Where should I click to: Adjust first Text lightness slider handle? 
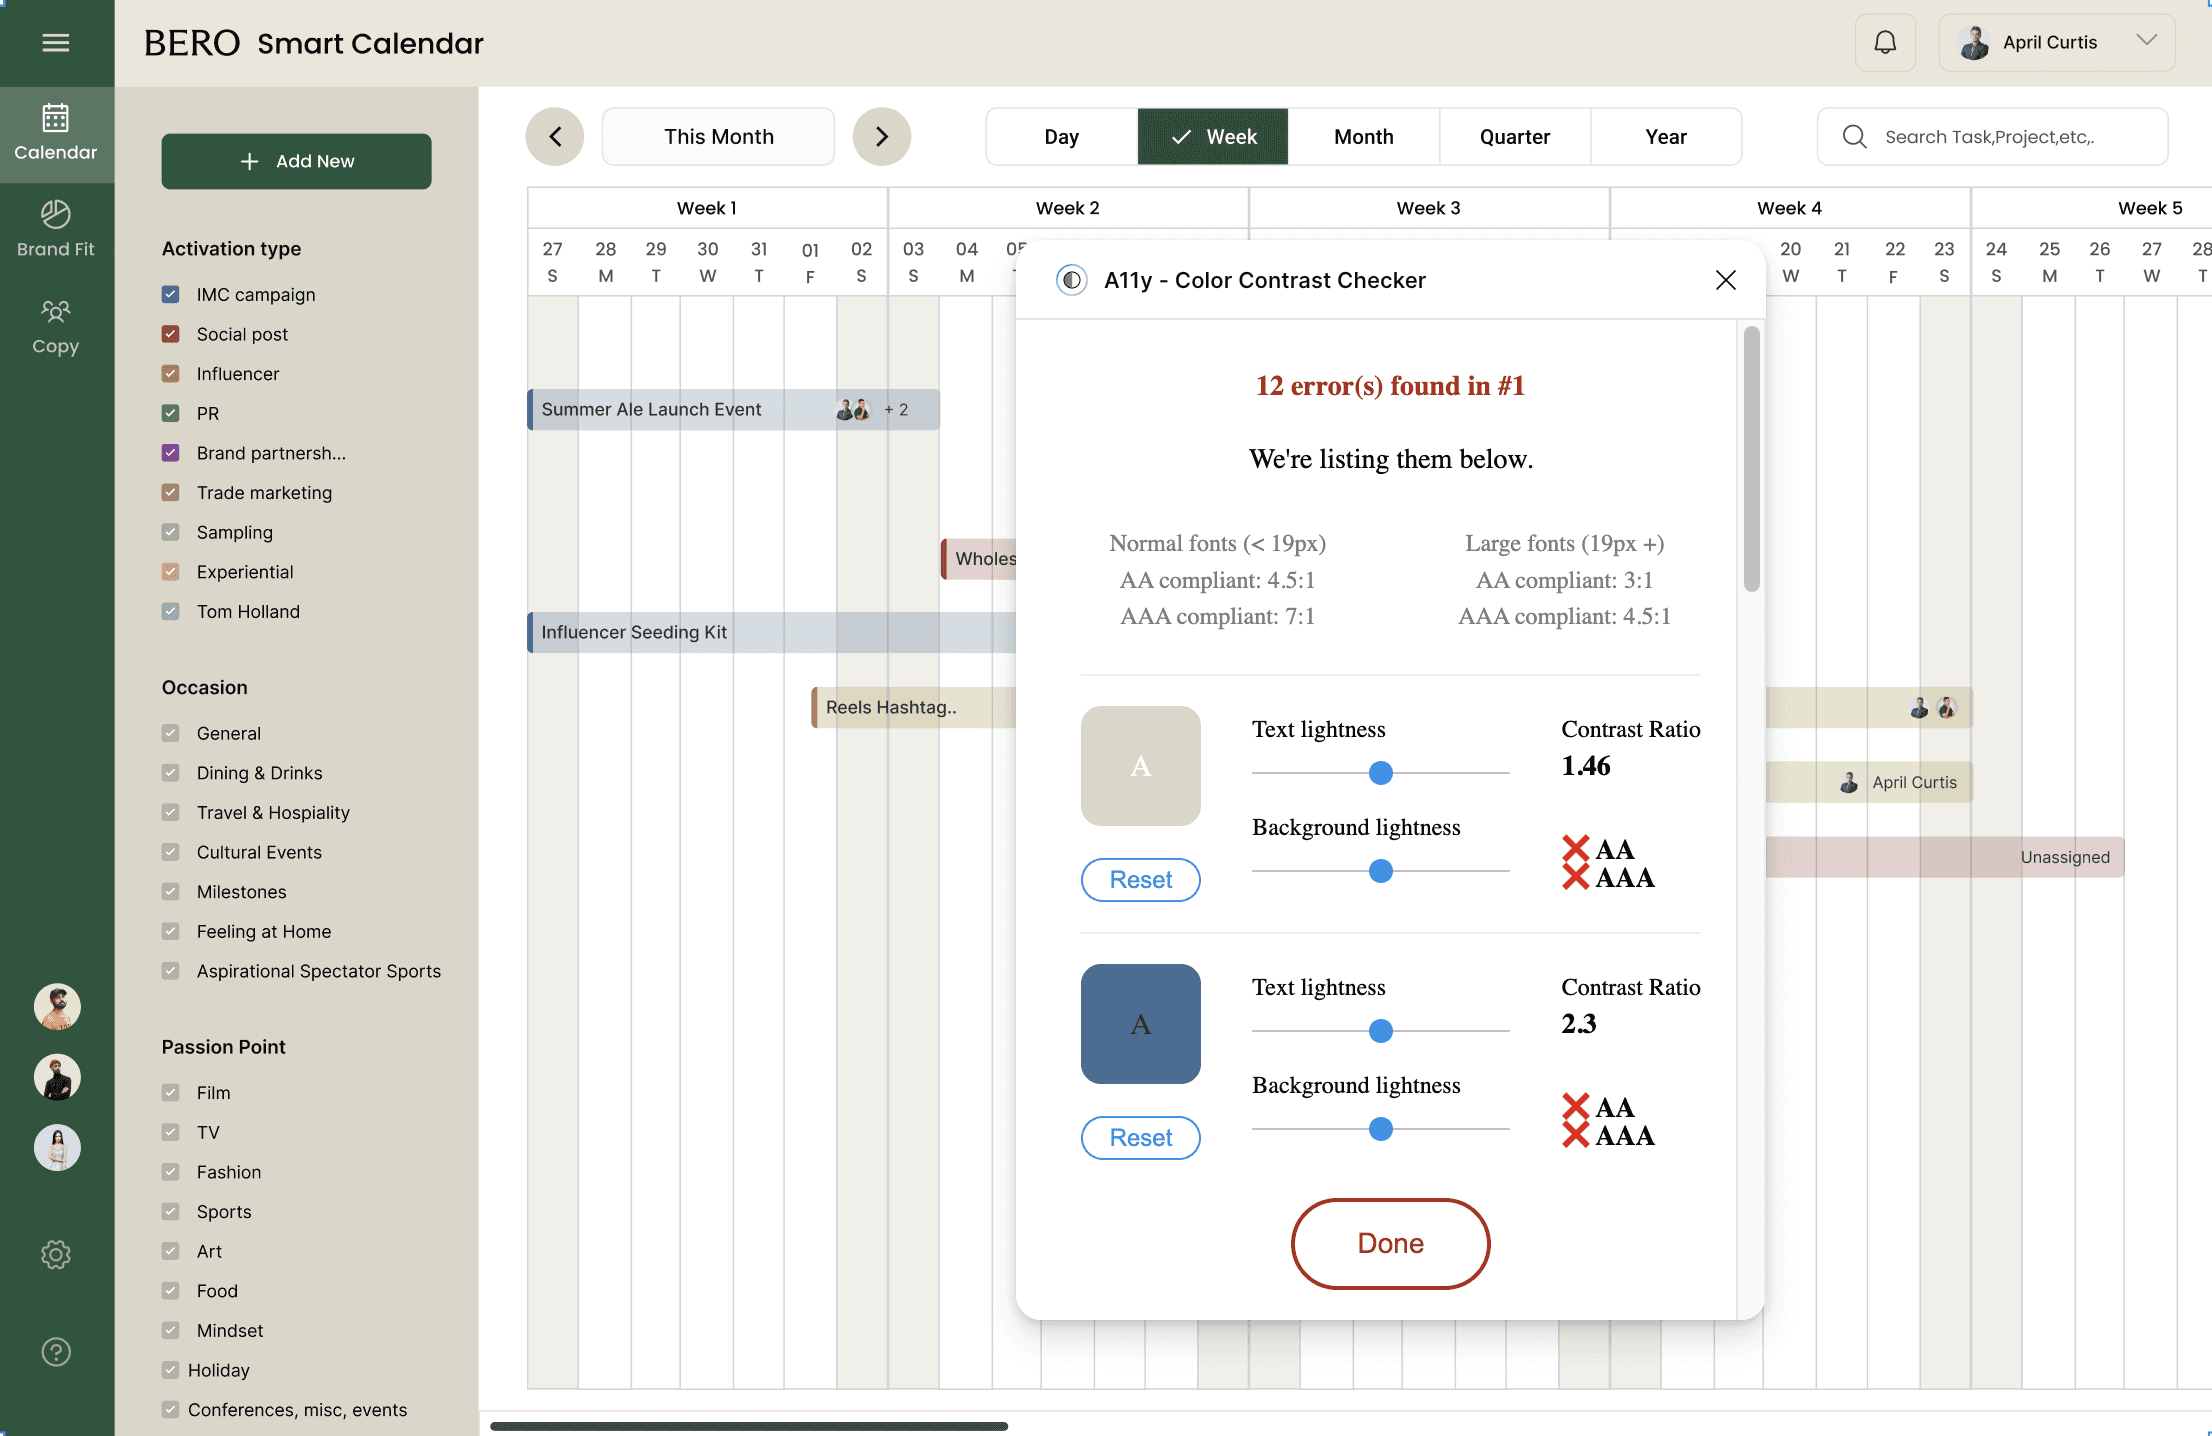1380,773
